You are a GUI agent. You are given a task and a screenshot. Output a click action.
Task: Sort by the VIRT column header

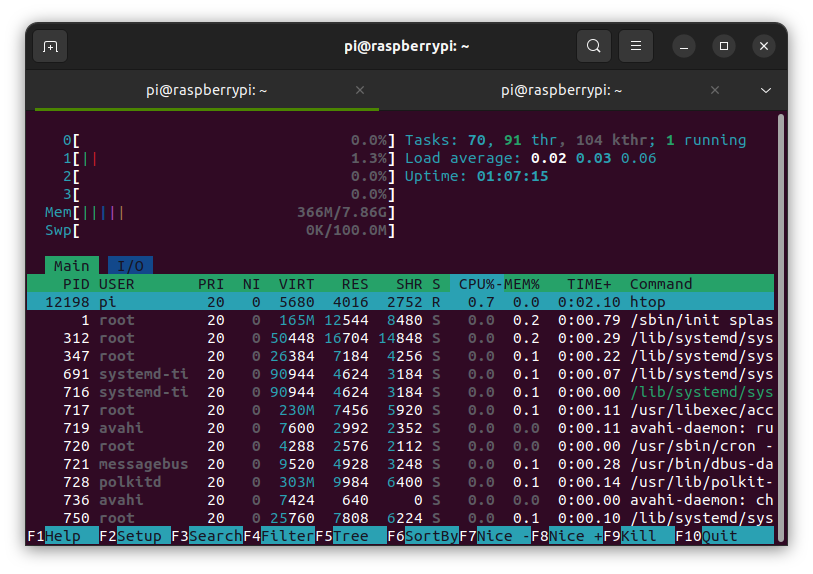click(297, 284)
